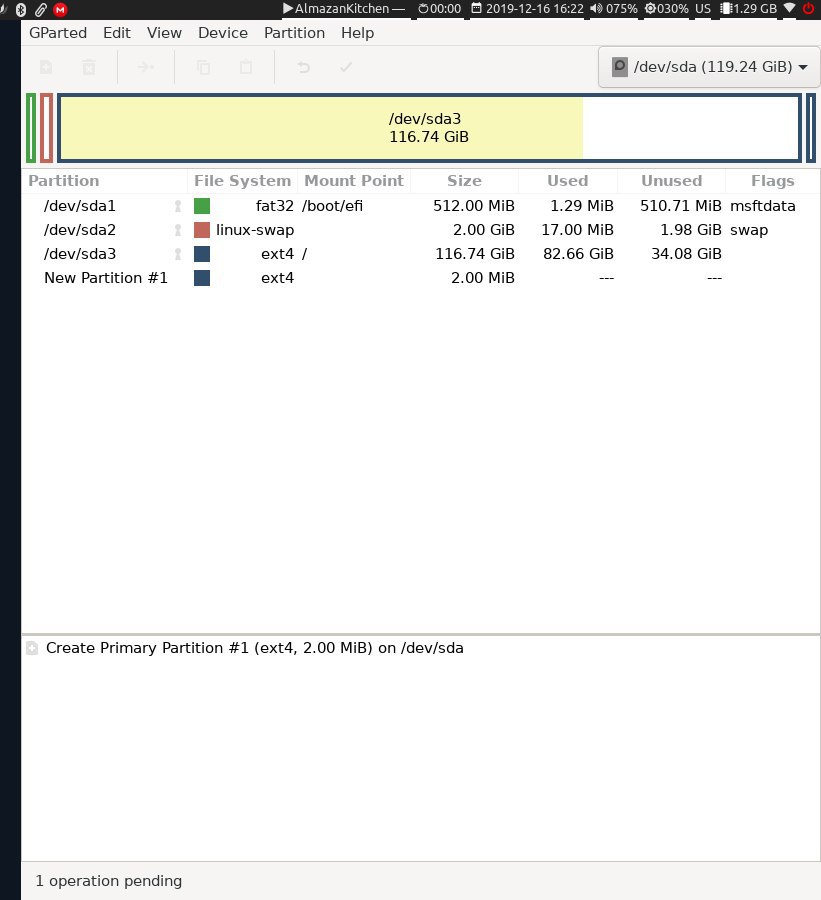Select the green sda1 block in disk map

(x=31, y=127)
